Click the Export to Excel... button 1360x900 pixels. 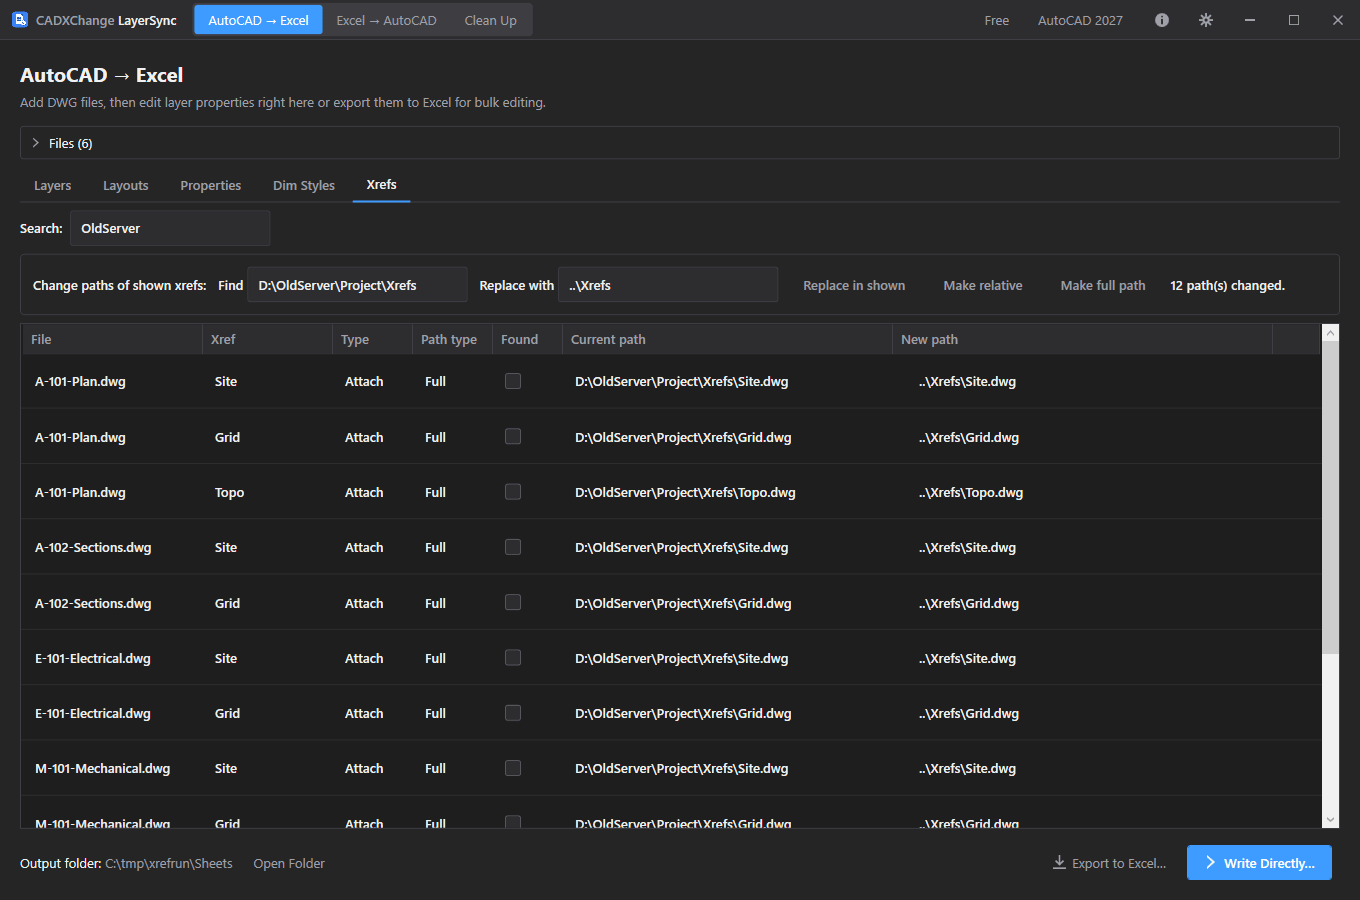click(1109, 863)
